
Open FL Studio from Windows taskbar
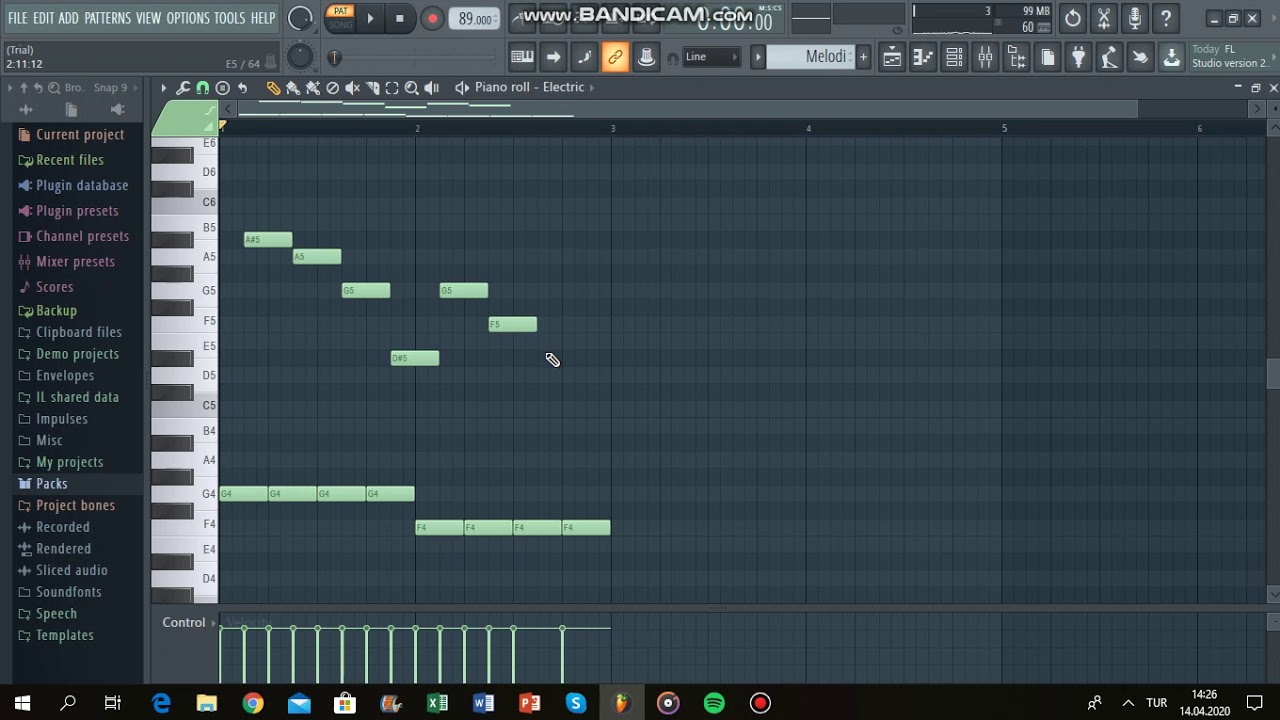tap(622, 703)
